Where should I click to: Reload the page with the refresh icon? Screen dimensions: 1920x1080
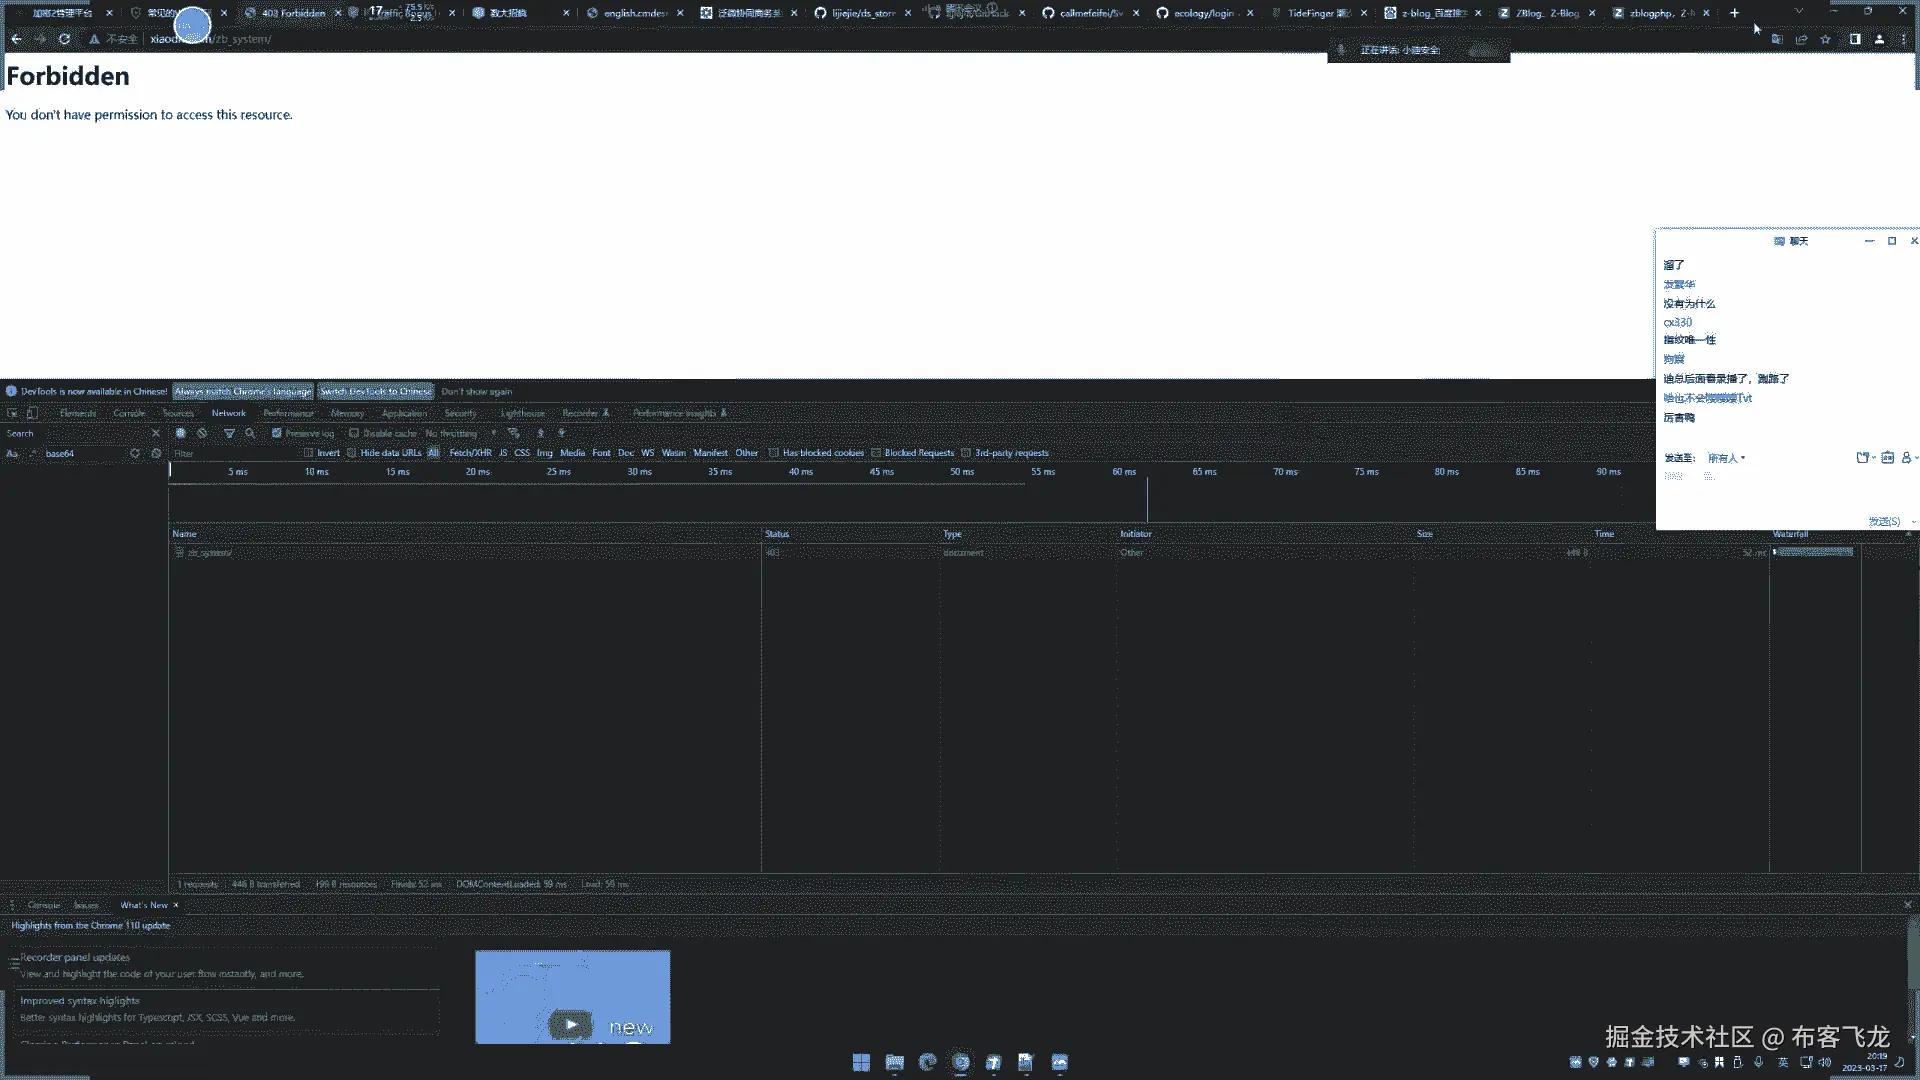pyautogui.click(x=64, y=39)
